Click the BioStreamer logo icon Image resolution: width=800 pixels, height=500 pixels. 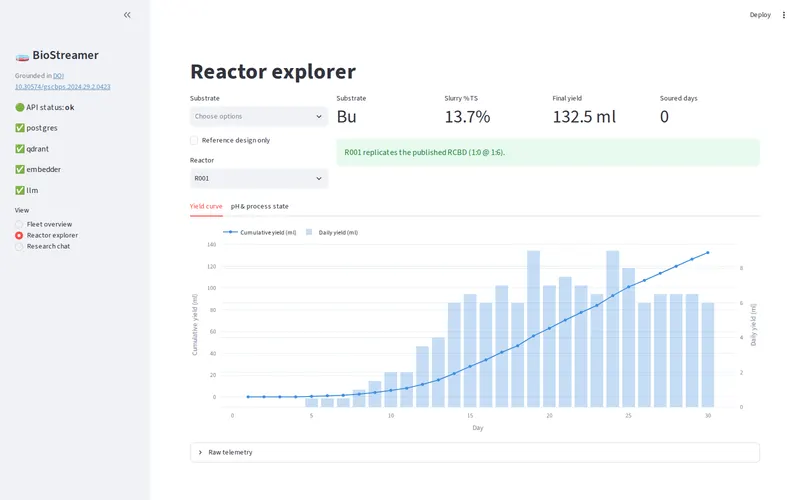tap(22, 57)
